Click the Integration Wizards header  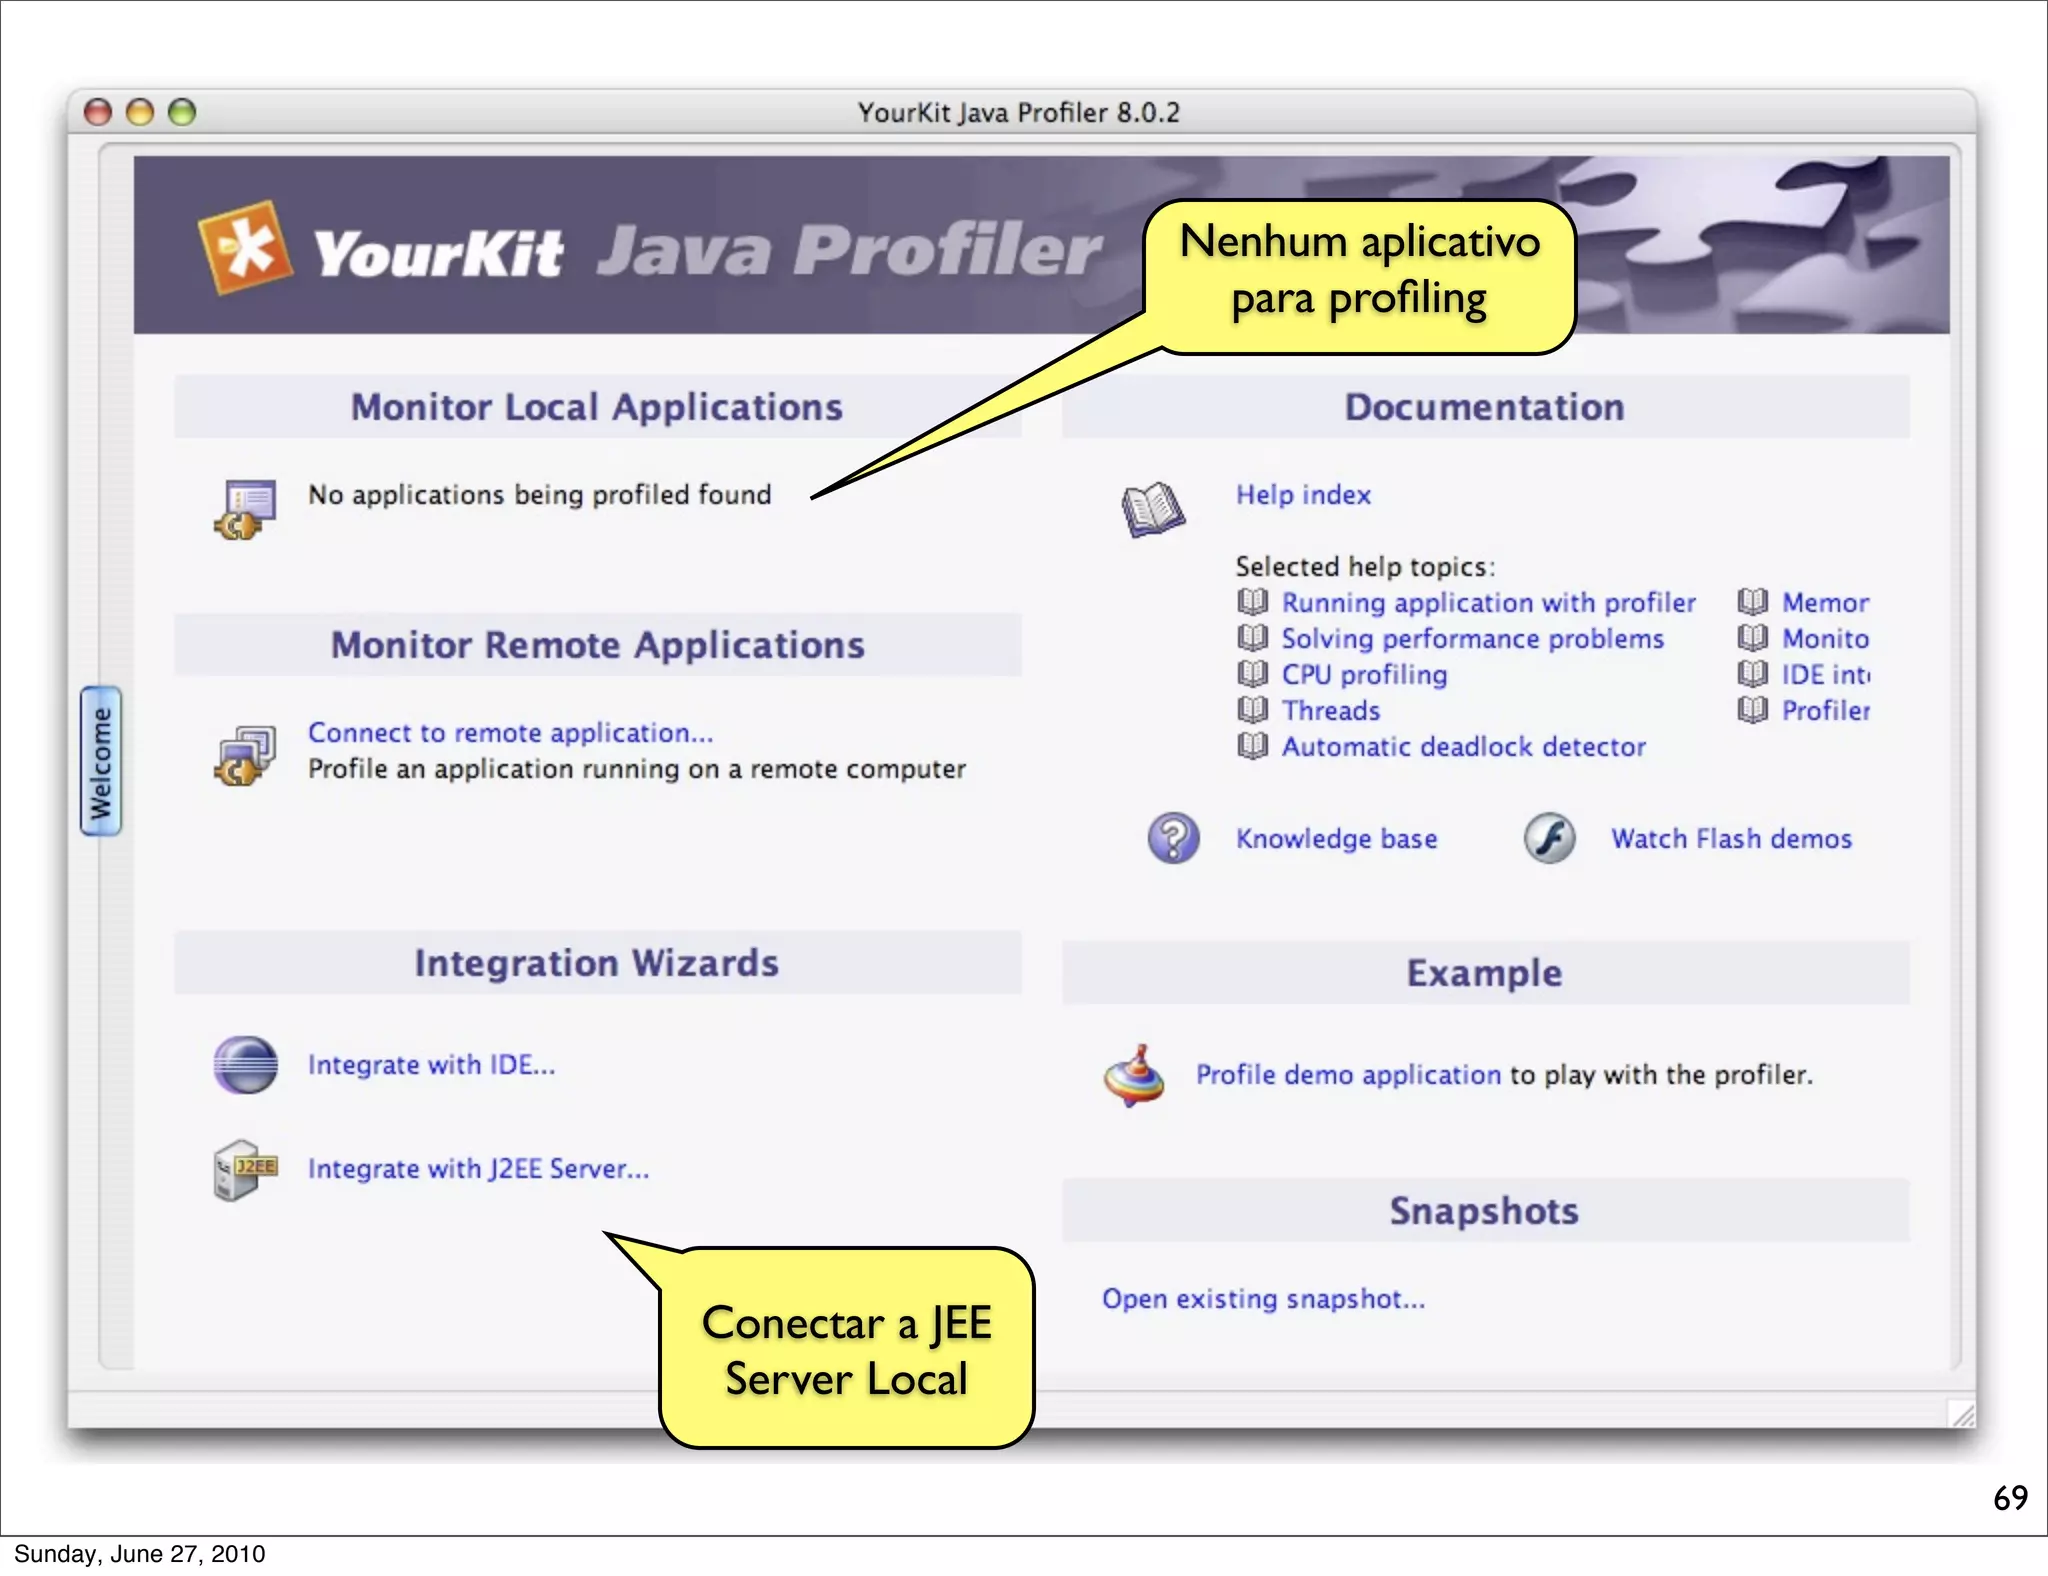[x=597, y=963]
